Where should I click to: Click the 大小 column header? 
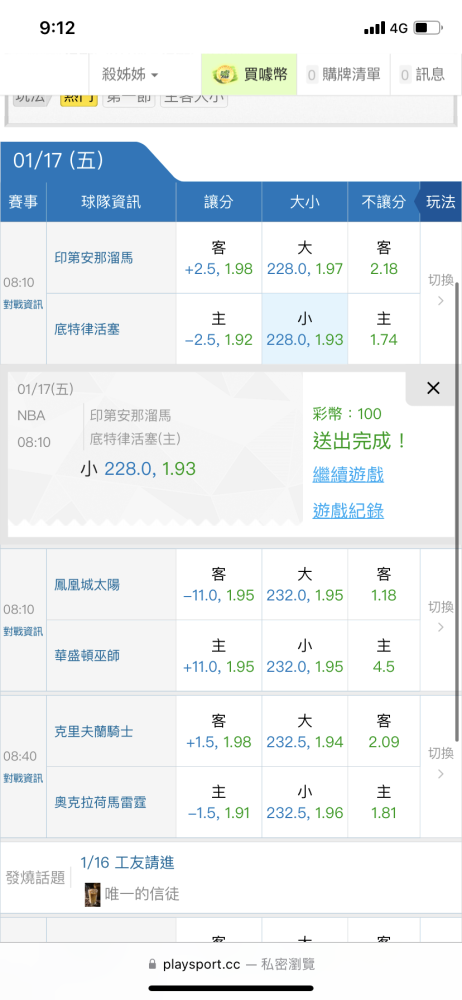pos(305,202)
